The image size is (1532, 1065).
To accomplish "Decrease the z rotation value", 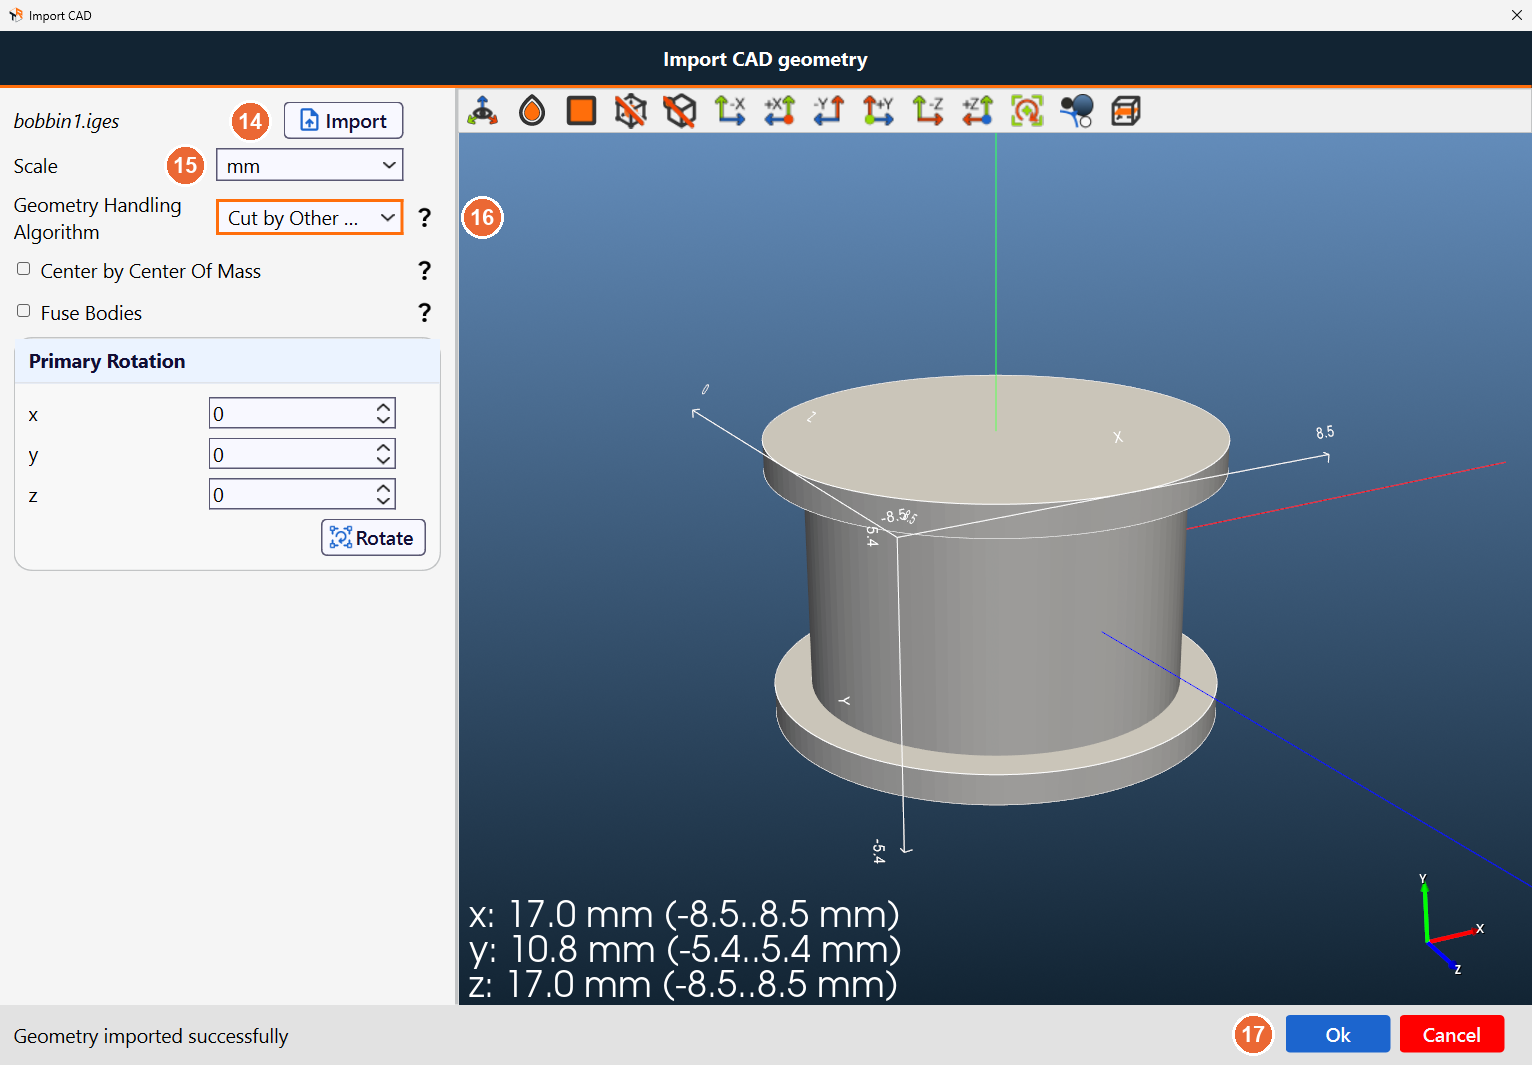I will pyautogui.click(x=384, y=501).
